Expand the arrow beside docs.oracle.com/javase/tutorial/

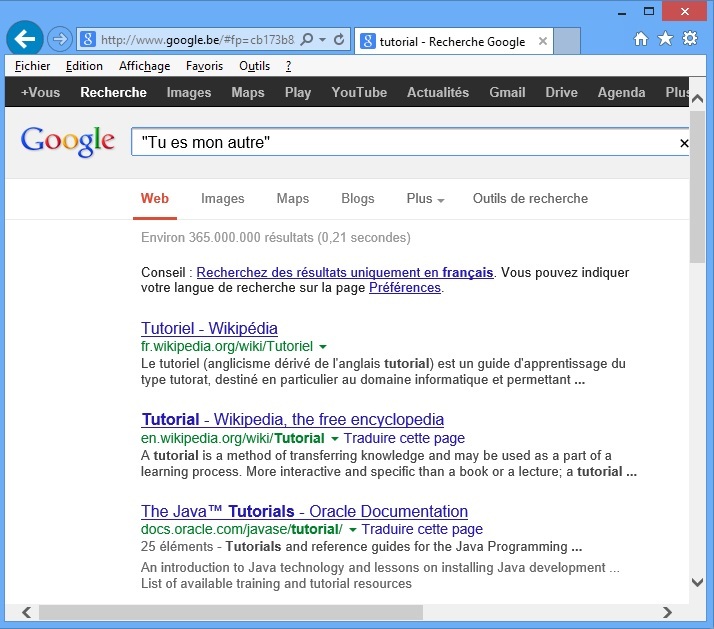coord(352,530)
